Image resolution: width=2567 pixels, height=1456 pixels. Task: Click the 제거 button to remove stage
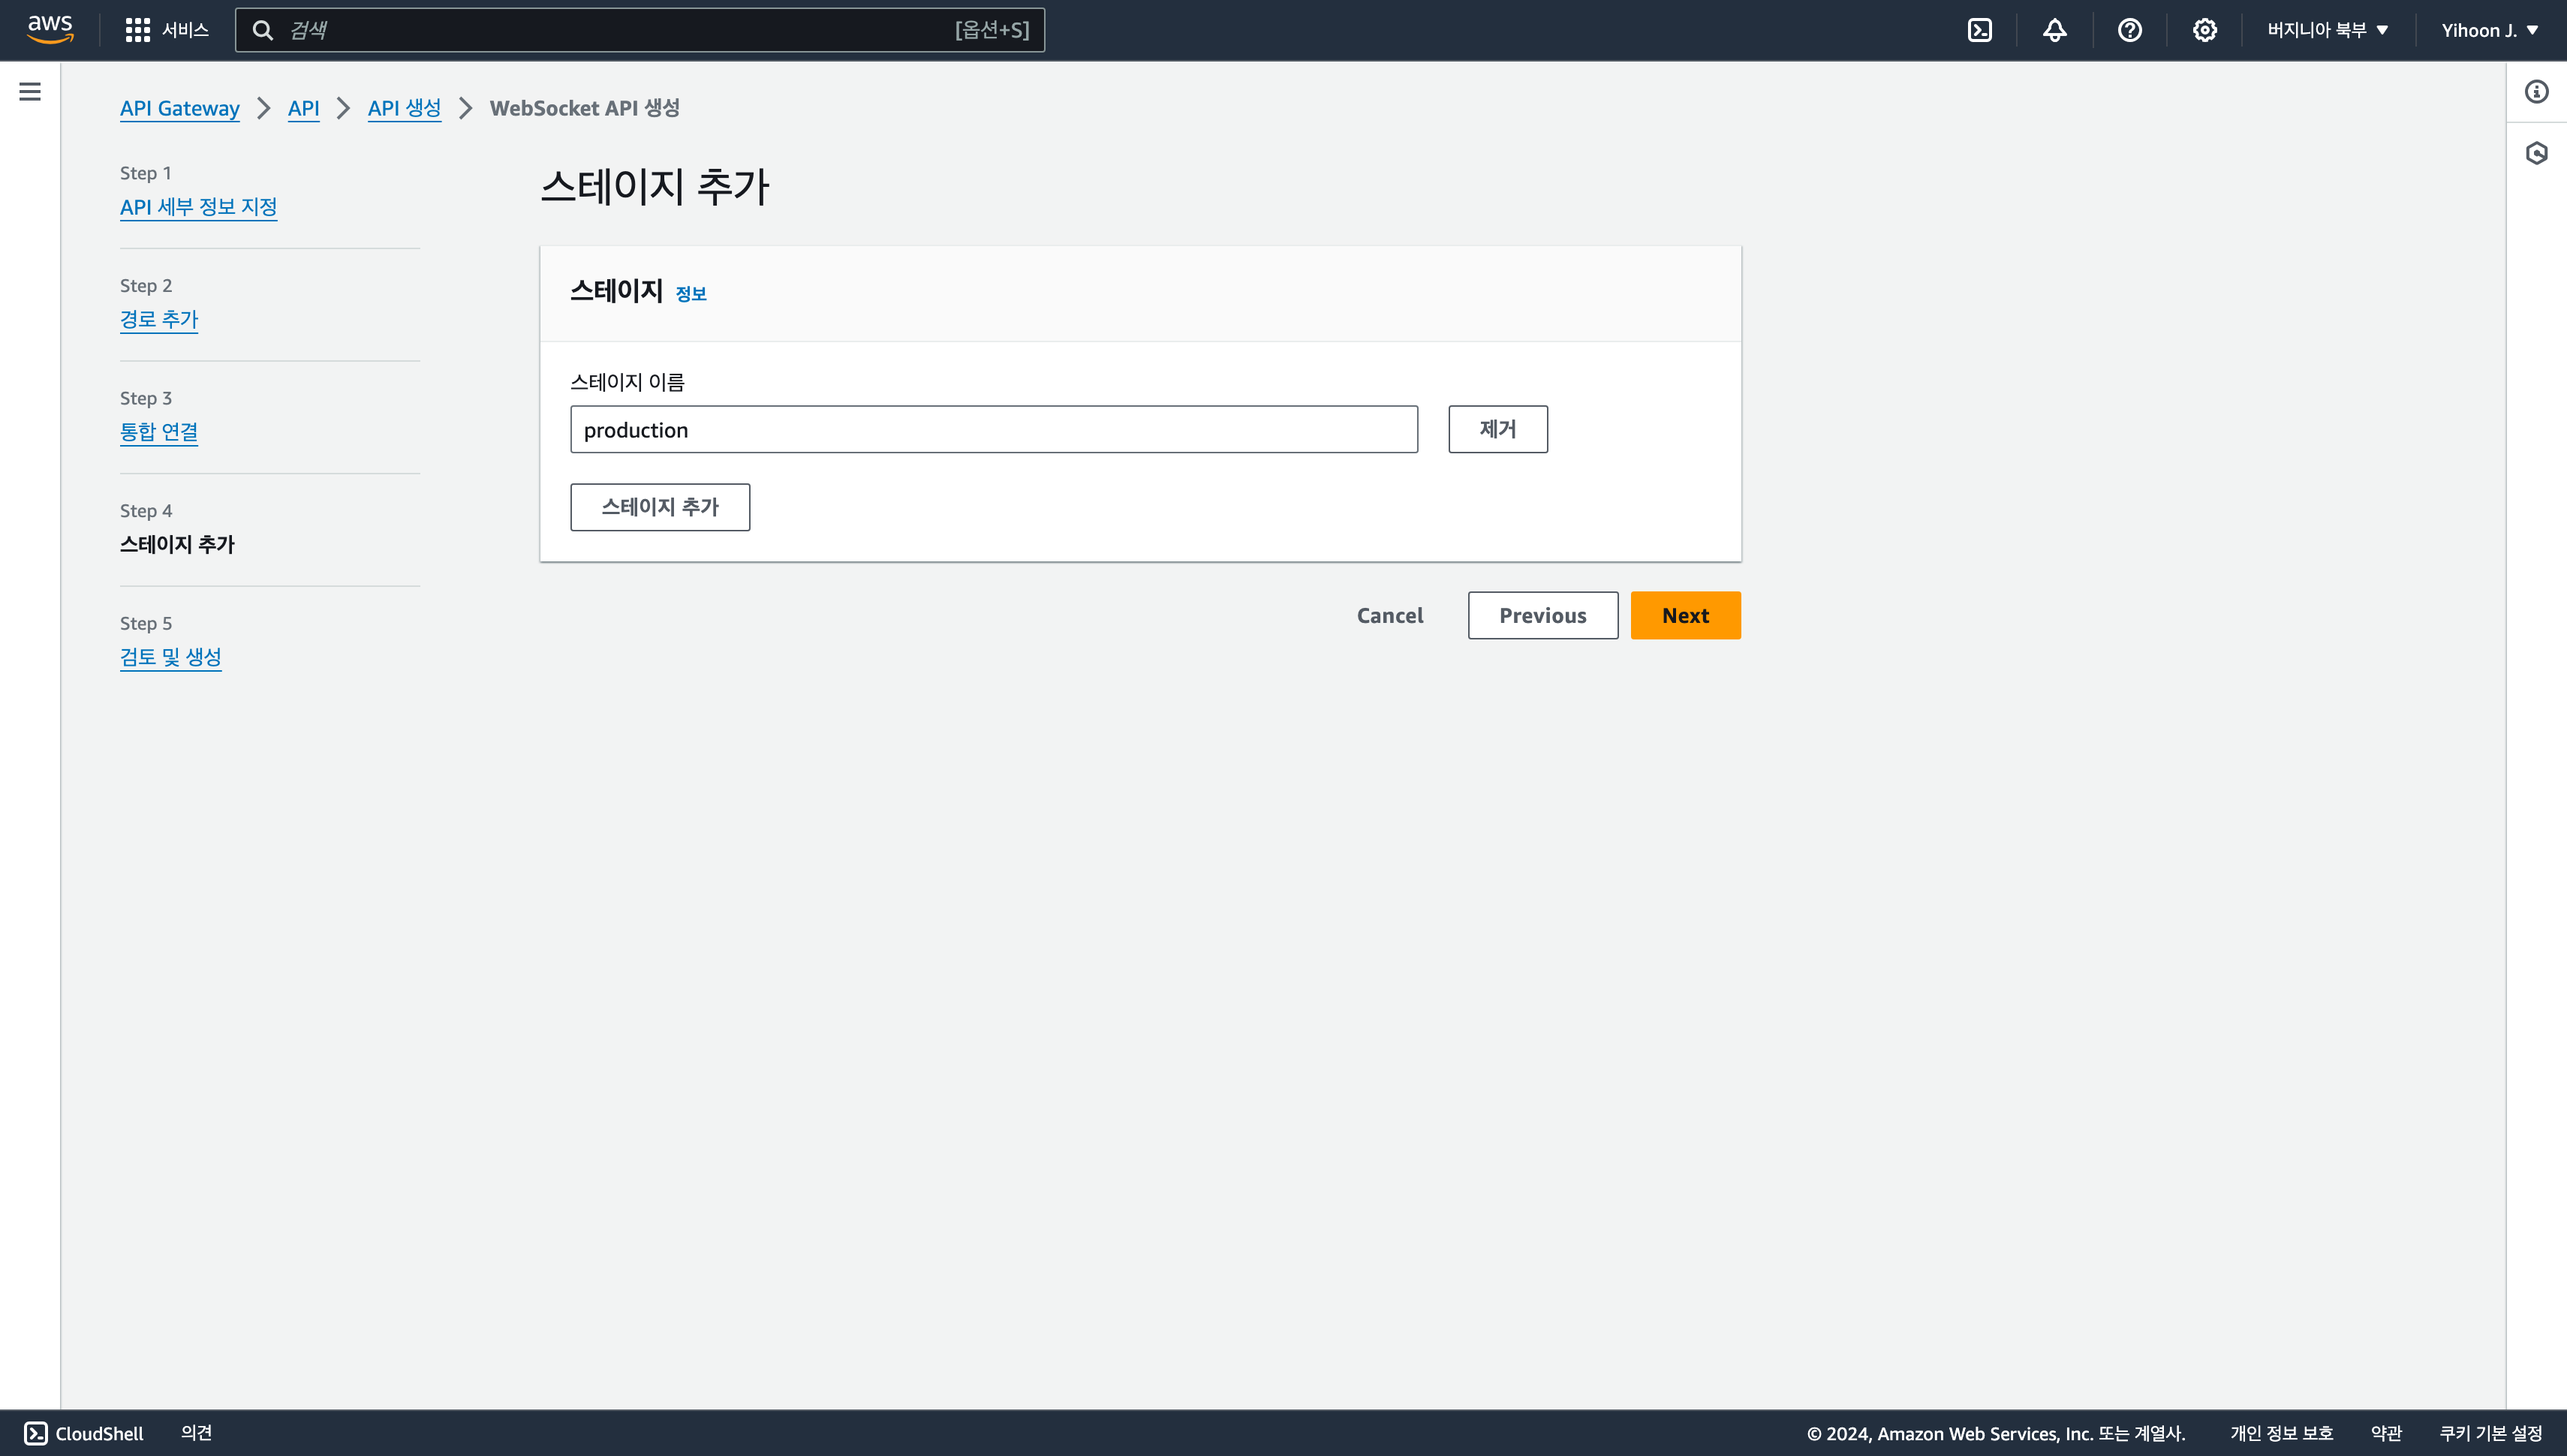coord(1497,429)
